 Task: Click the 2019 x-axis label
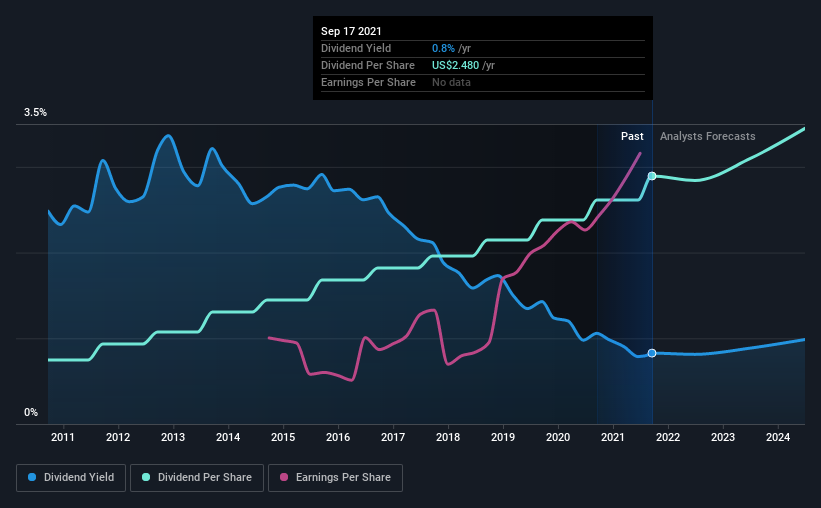click(x=503, y=437)
